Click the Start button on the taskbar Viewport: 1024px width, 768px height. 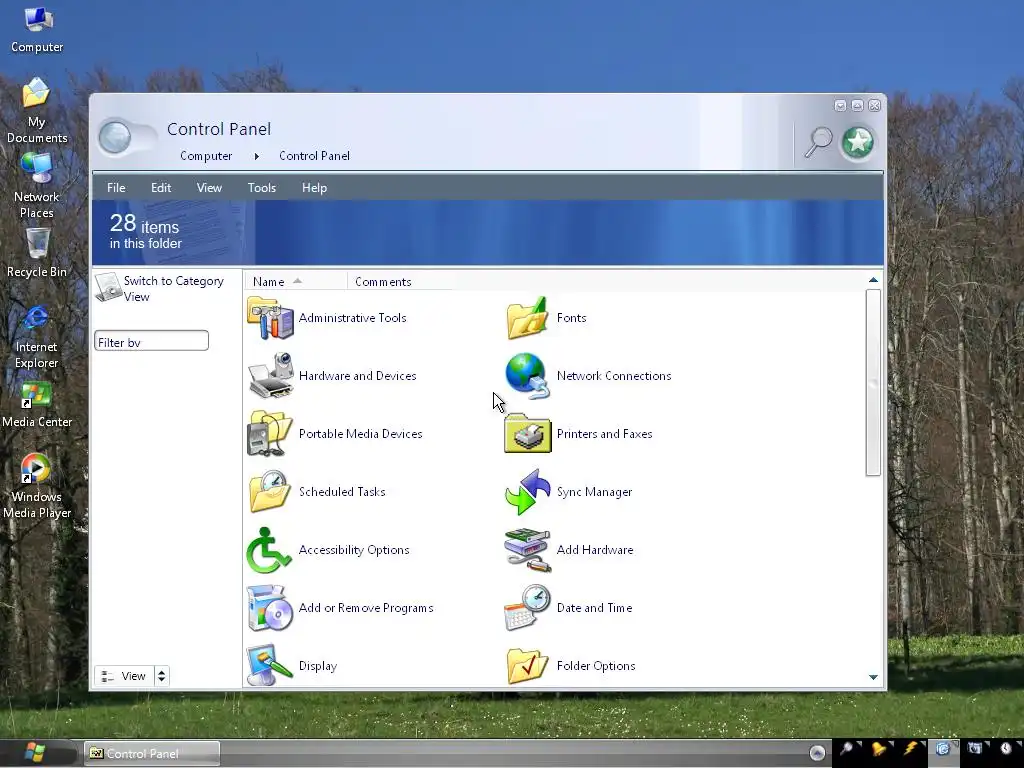36,752
